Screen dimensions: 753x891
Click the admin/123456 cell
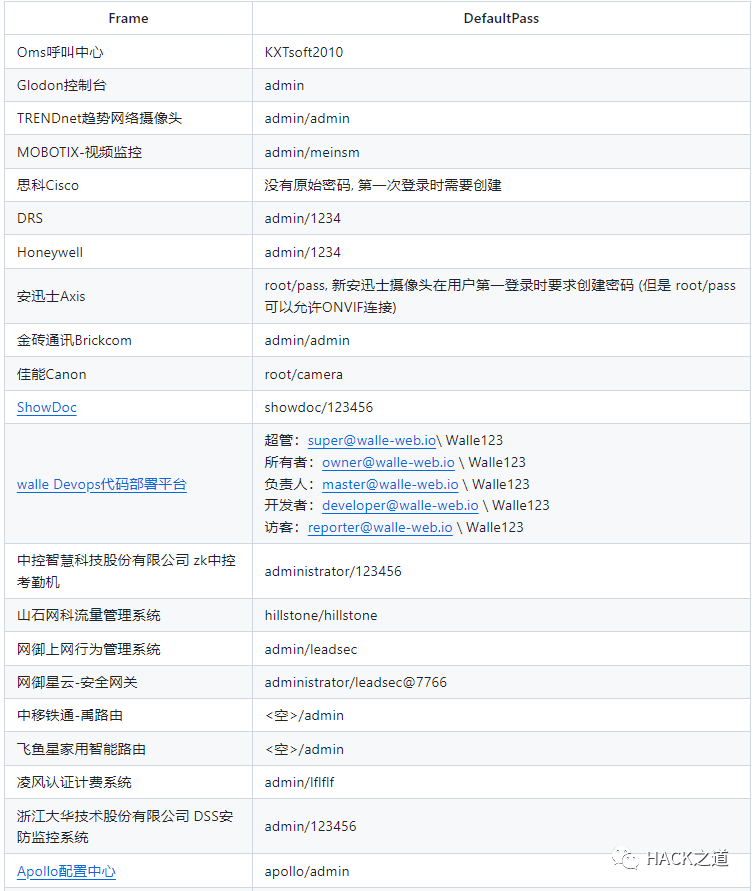(x=501, y=826)
